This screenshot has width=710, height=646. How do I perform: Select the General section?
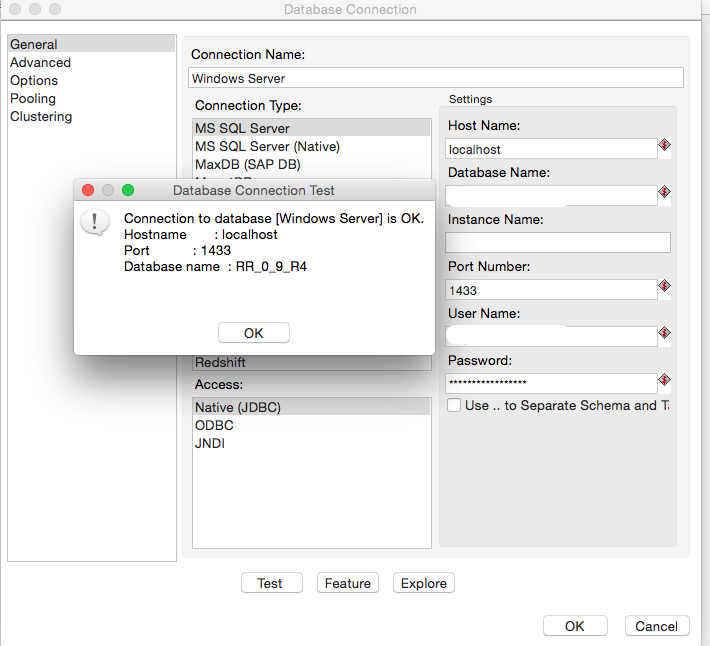(x=91, y=44)
